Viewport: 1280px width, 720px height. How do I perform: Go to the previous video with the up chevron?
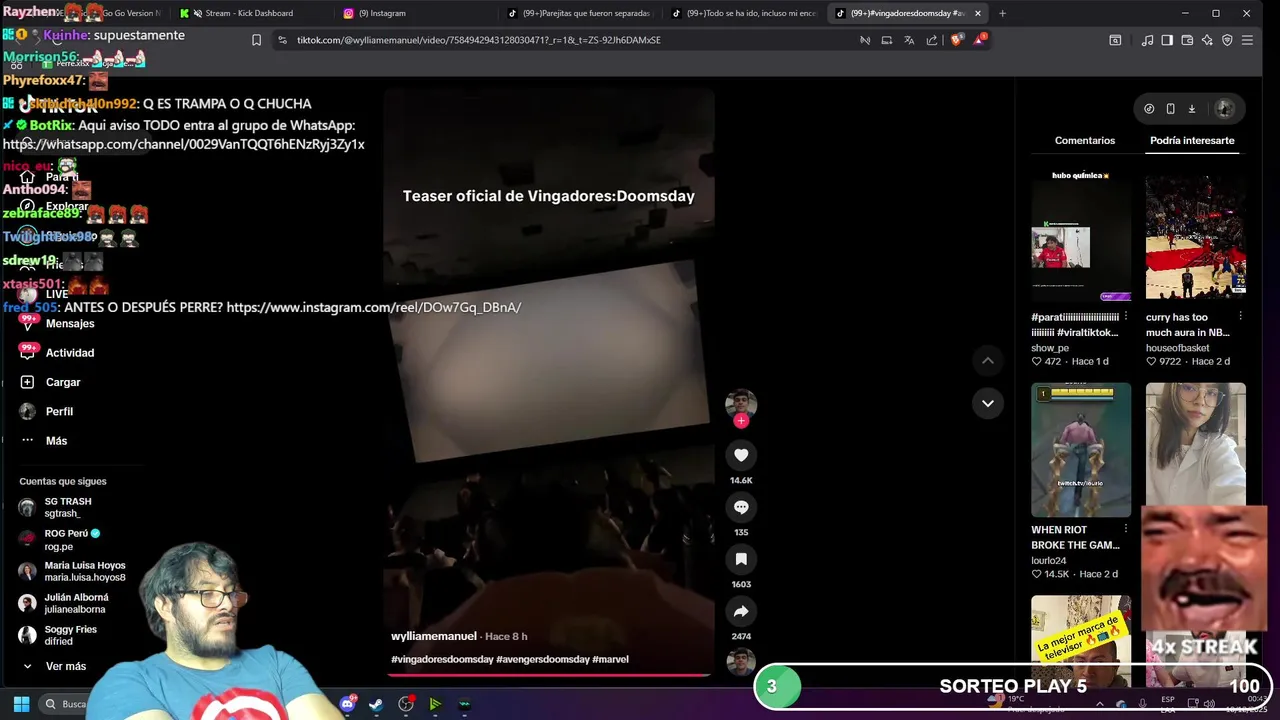coord(987,360)
